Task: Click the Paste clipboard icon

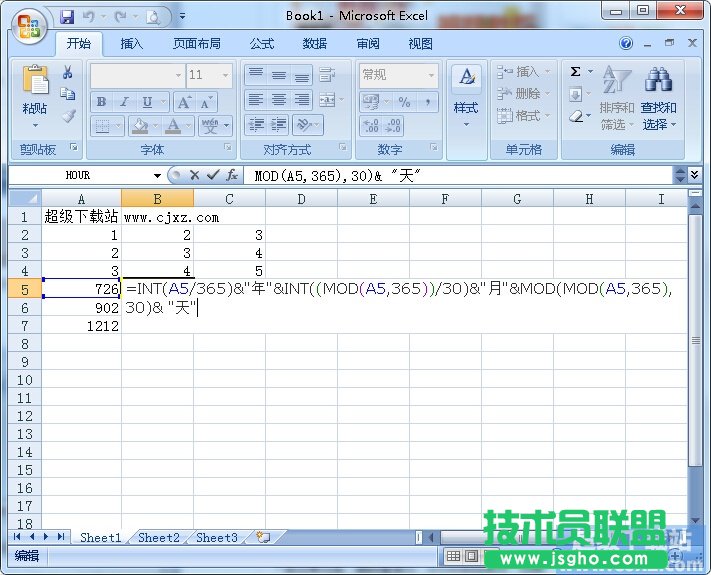Action: click(35, 84)
